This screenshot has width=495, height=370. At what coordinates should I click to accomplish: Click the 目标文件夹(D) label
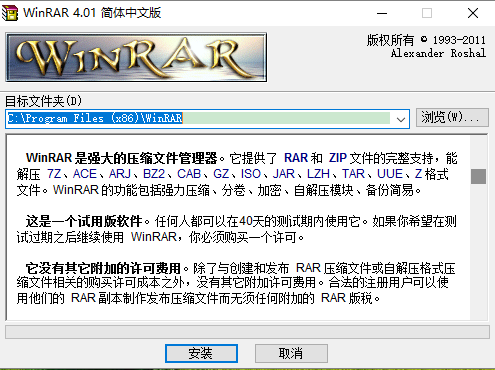click(x=44, y=101)
